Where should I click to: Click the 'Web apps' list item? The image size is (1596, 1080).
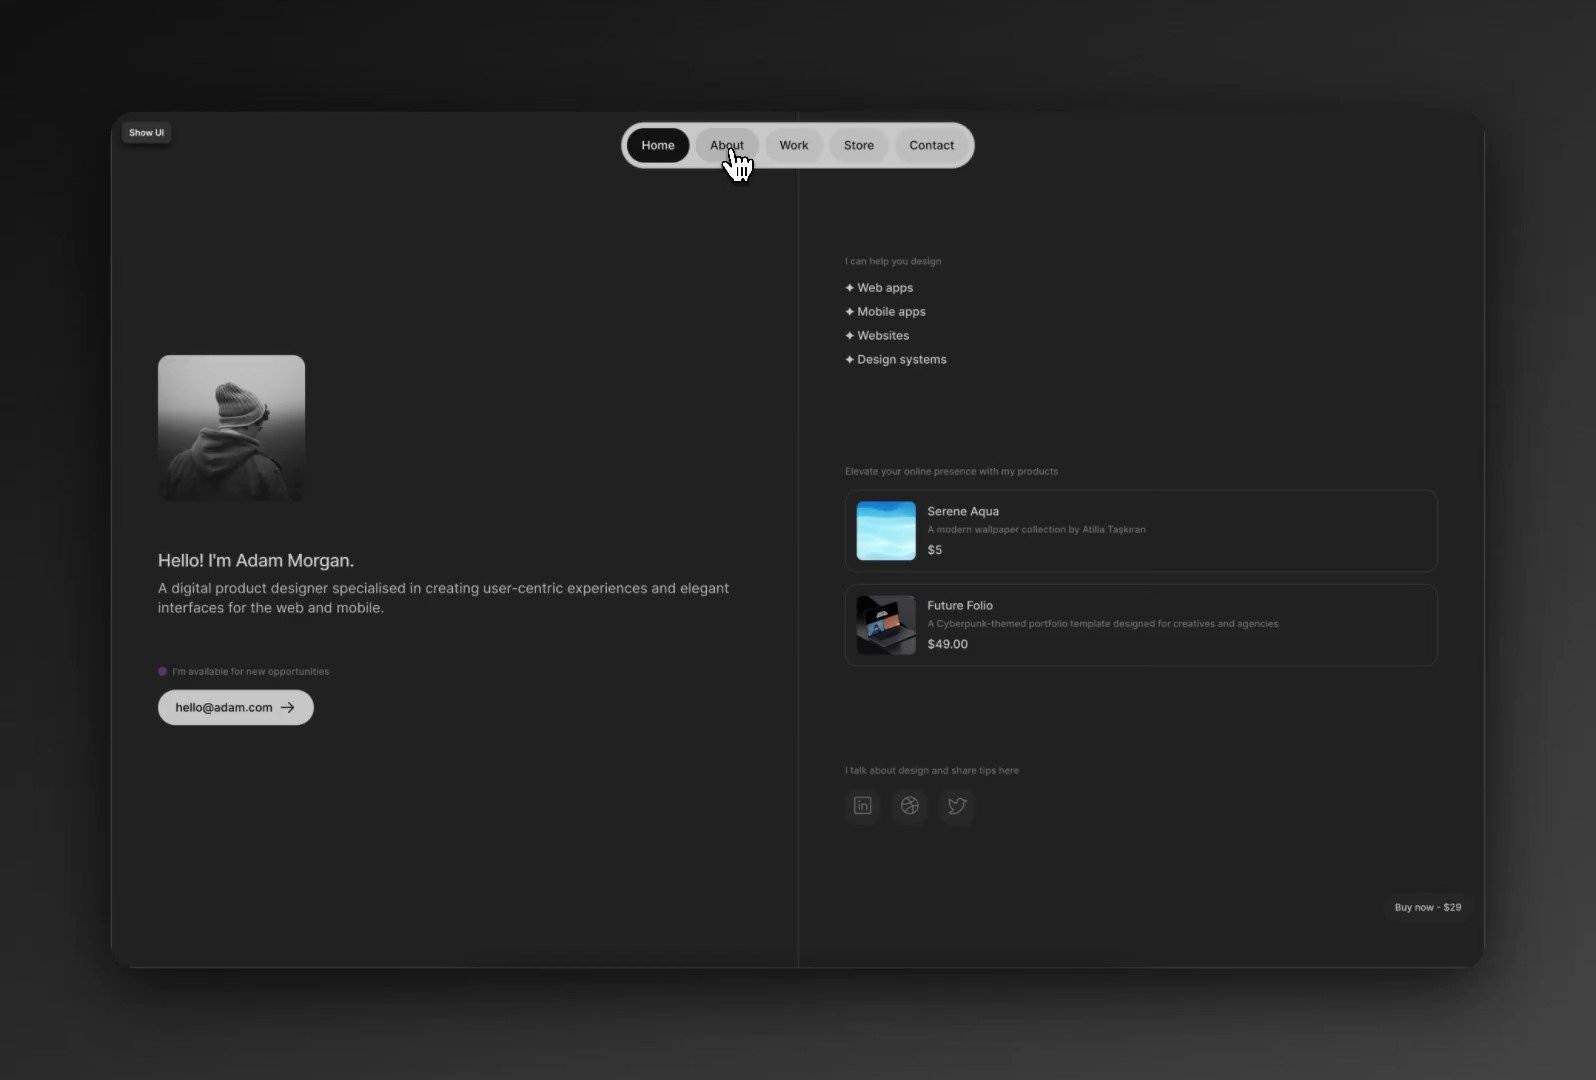click(x=879, y=288)
